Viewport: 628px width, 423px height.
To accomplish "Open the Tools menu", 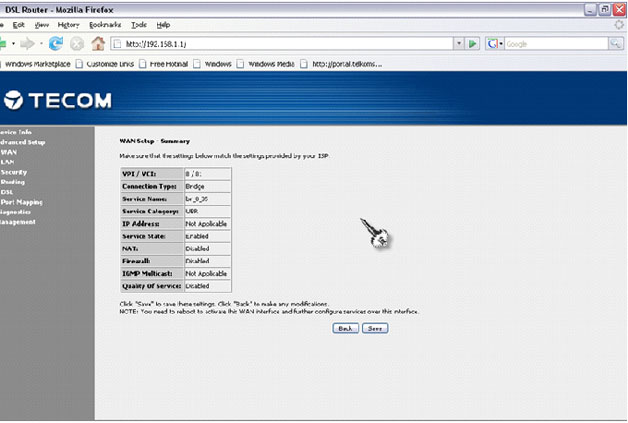I will coord(138,24).
